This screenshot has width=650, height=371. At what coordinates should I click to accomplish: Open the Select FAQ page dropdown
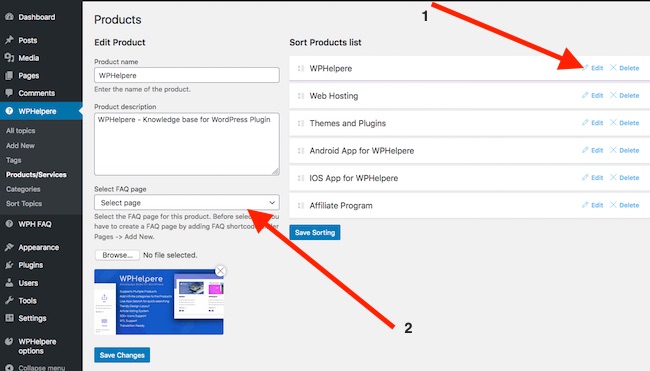[187, 203]
